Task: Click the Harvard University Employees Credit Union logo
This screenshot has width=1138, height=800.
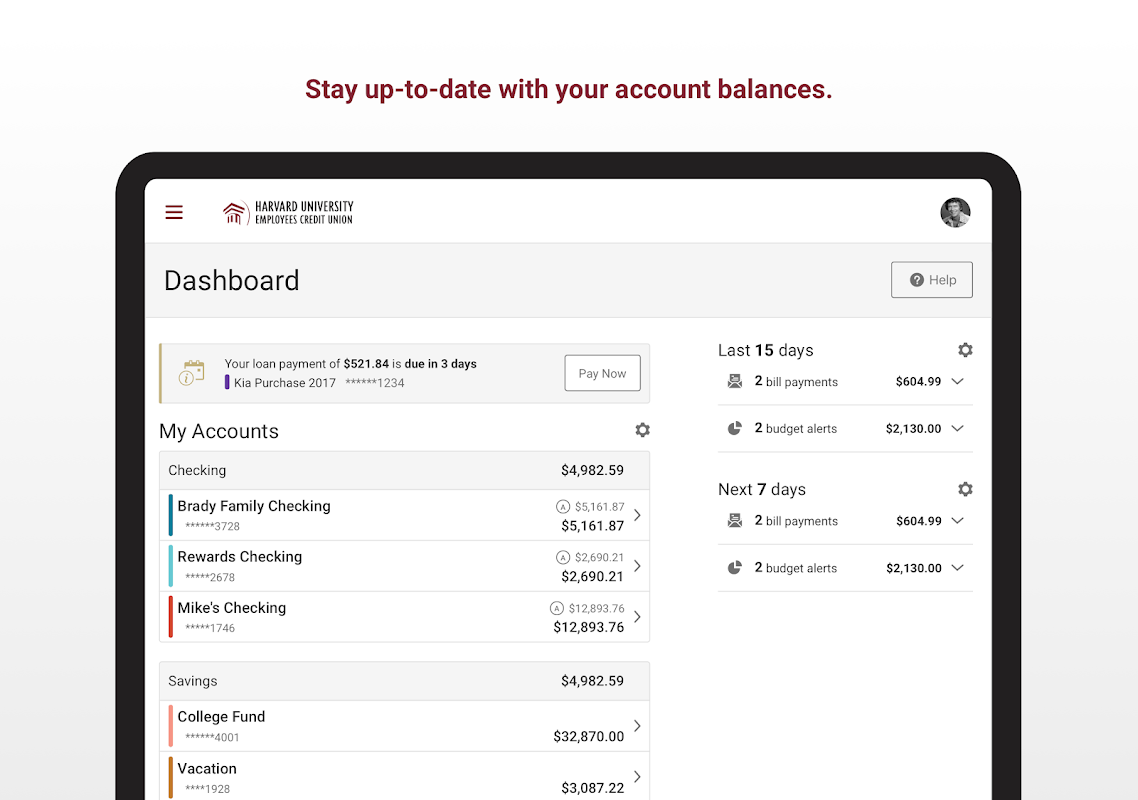Action: [x=287, y=213]
